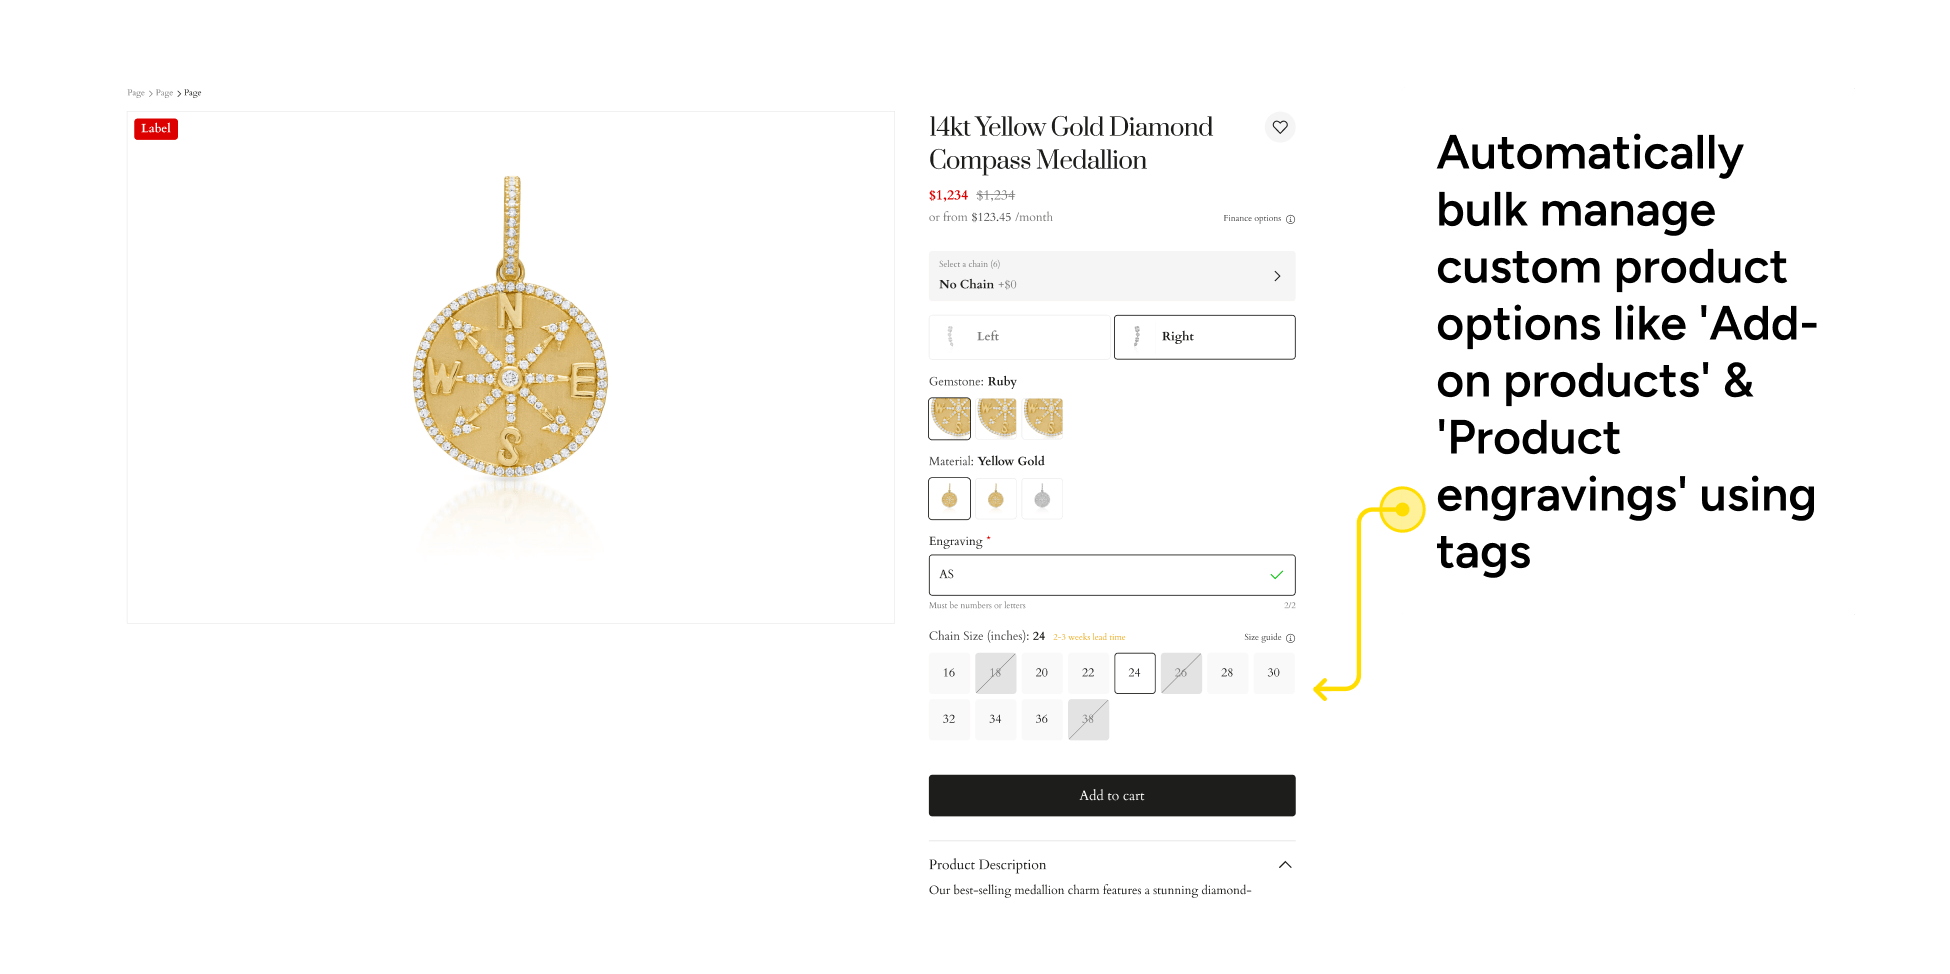Click the red Label badge on image
The width and height of the screenshot is (1950, 974).
pos(156,129)
